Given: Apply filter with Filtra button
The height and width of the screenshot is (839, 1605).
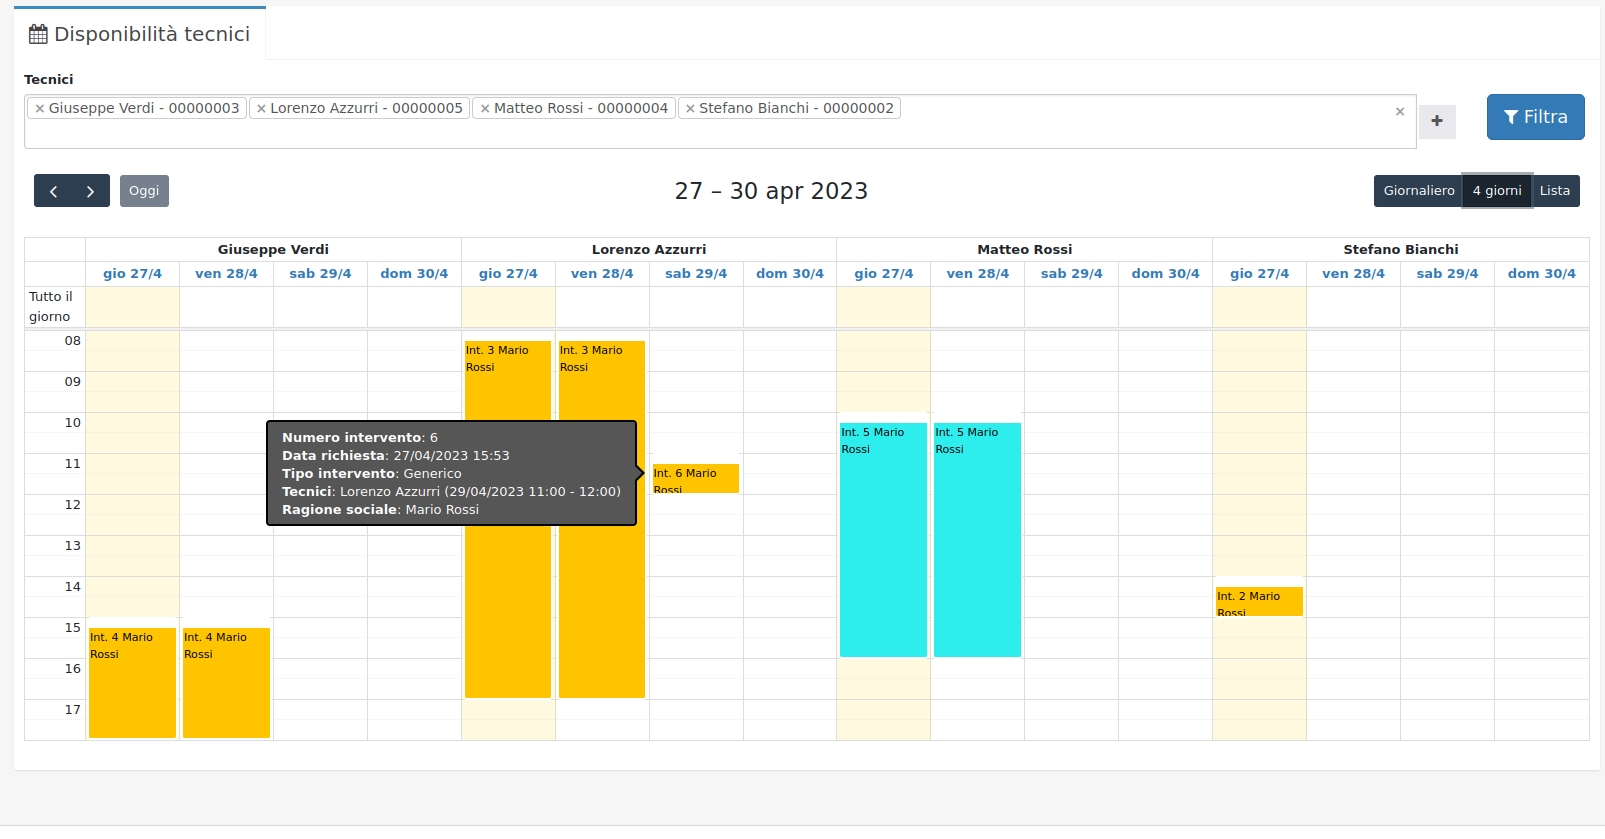Looking at the screenshot, I should pos(1534,117).
